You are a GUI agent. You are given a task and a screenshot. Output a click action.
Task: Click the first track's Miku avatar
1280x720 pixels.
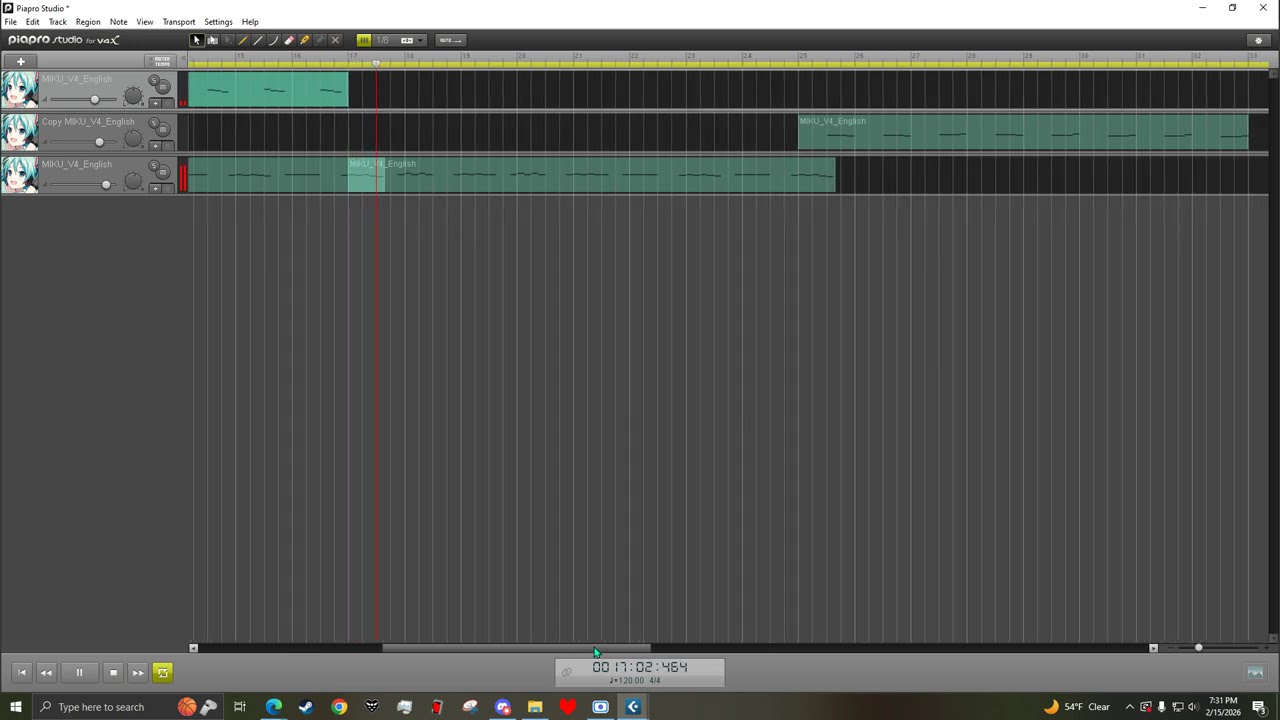19,90
